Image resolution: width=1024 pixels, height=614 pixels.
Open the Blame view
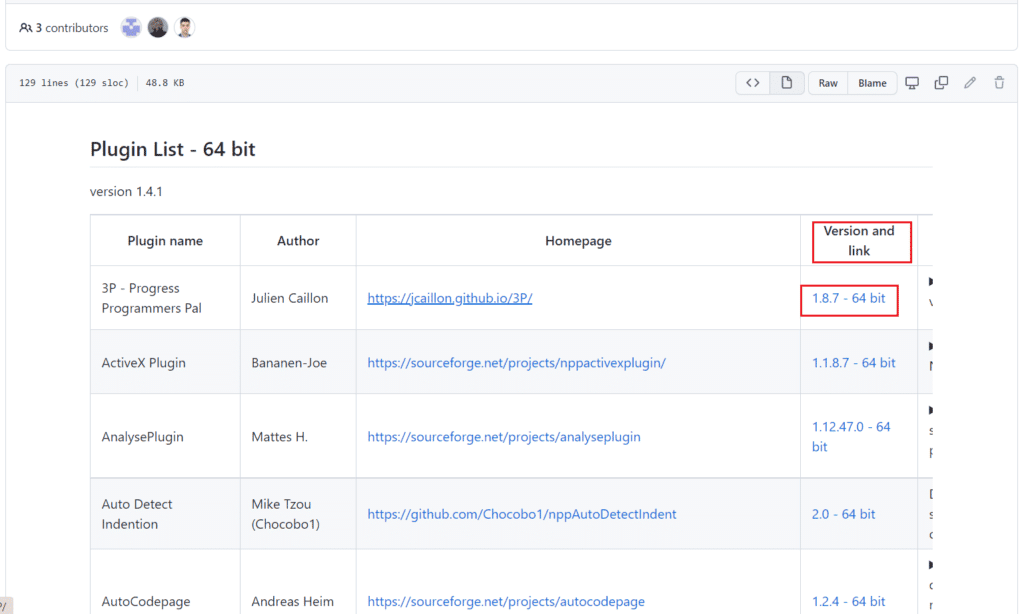(871, 83)
